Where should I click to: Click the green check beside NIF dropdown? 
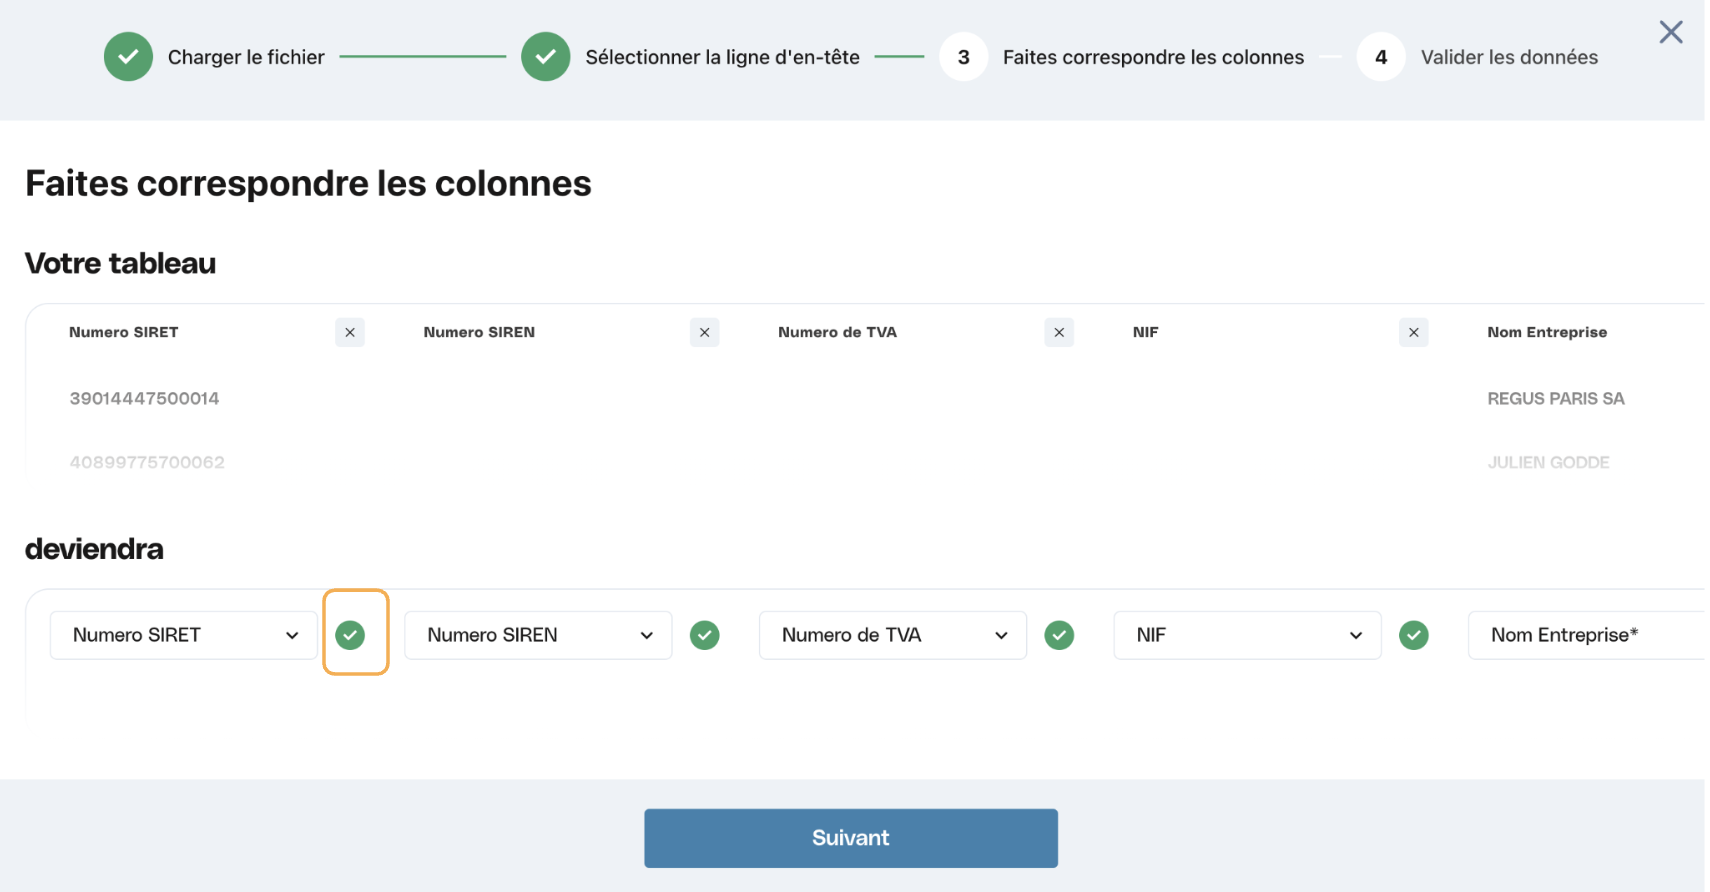(x=1414, y=635)
